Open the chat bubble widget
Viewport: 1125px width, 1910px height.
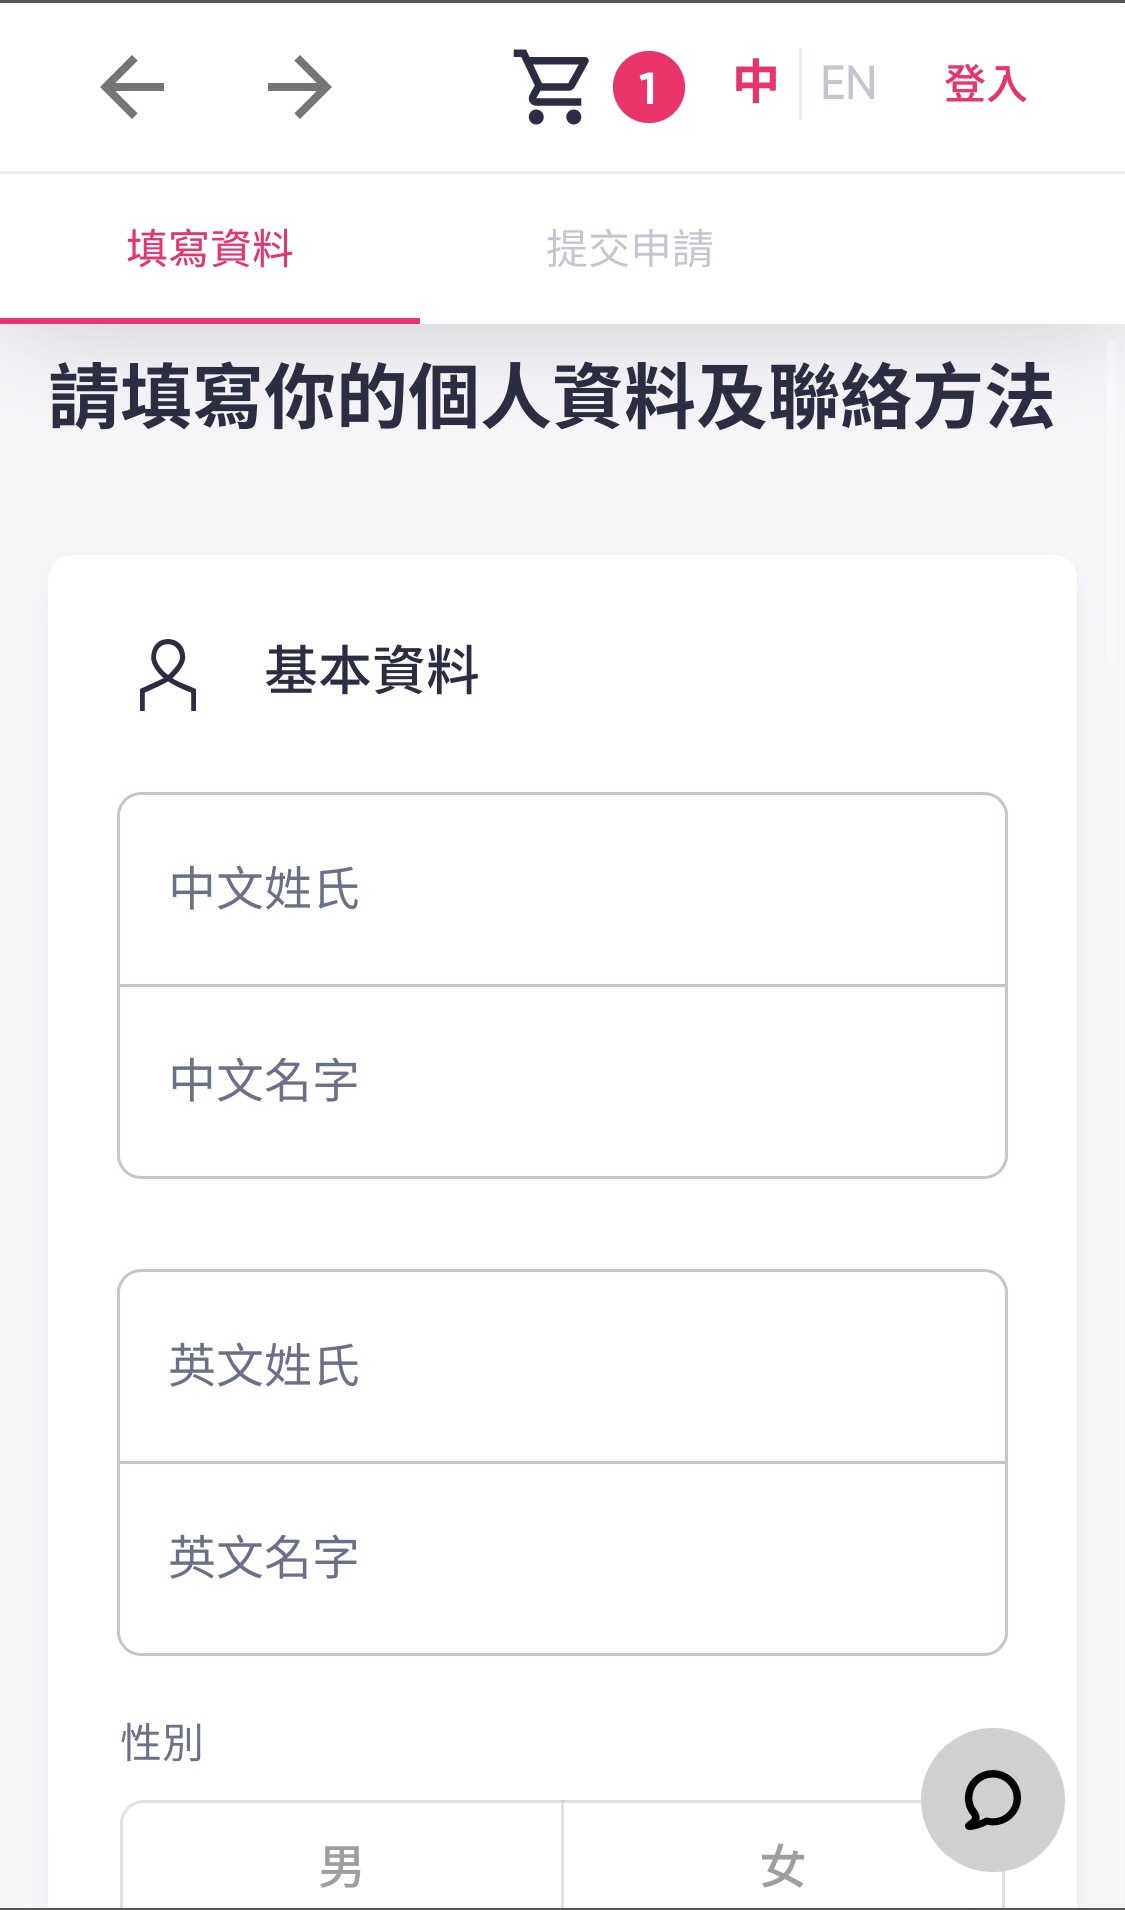tap(992, 1799)
